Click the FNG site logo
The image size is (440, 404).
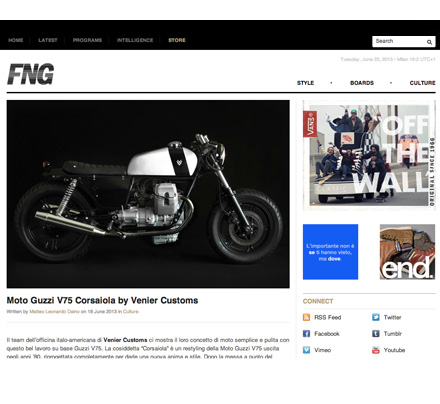tap(31, 74)
